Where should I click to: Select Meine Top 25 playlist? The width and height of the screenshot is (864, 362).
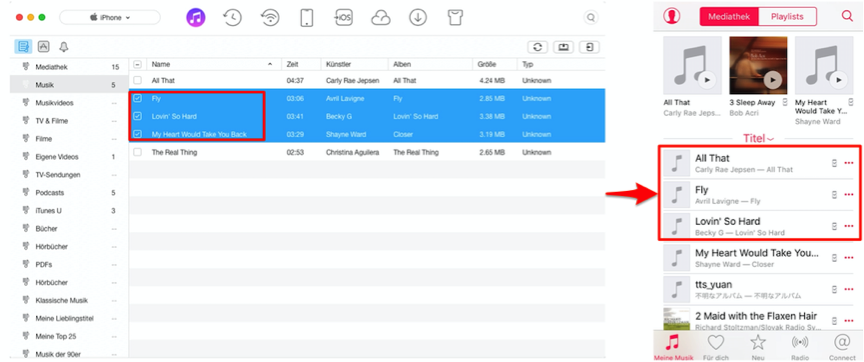[x=69, y=336]
